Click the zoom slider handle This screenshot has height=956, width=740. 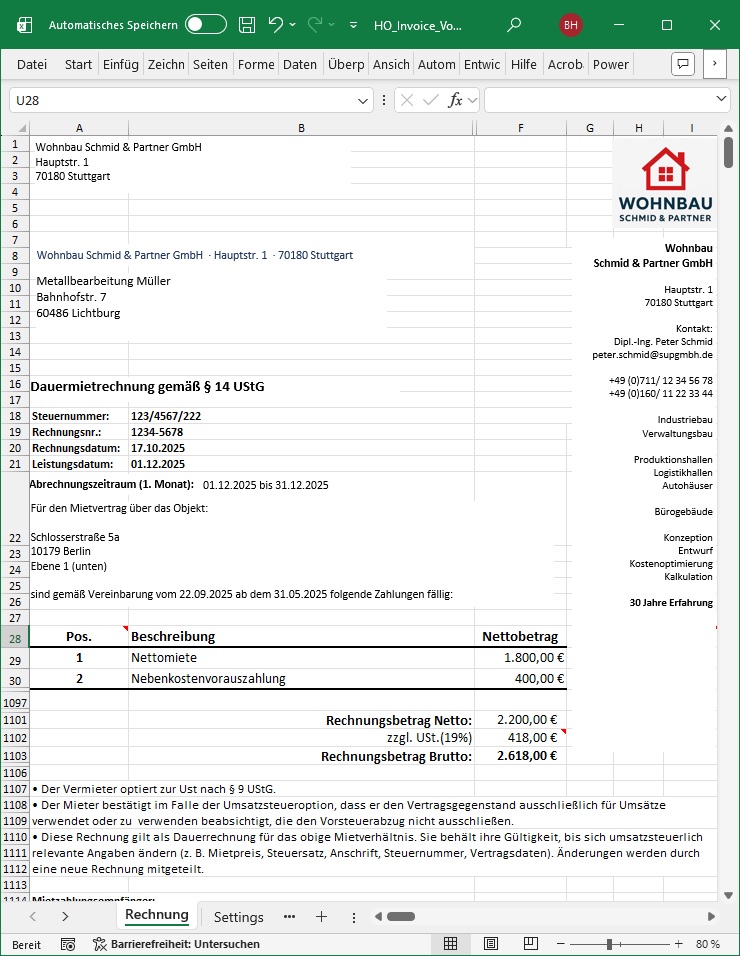tap(611, 944)
